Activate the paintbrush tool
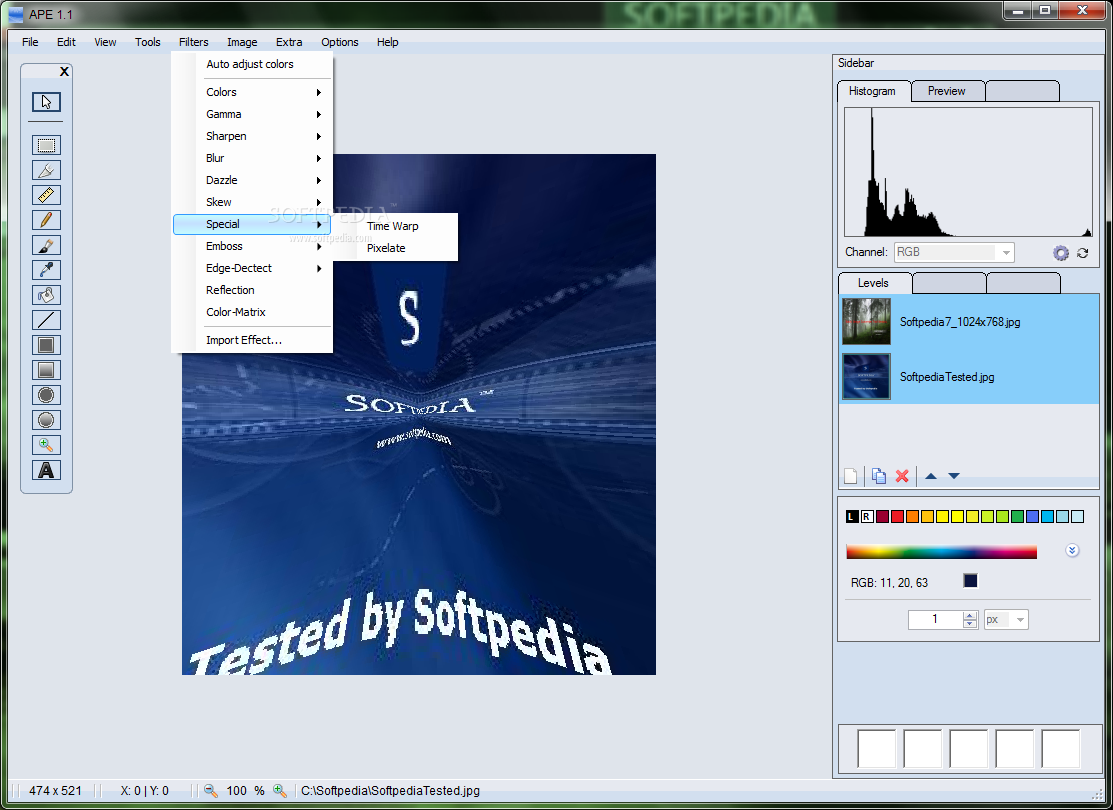 [46, 246]
